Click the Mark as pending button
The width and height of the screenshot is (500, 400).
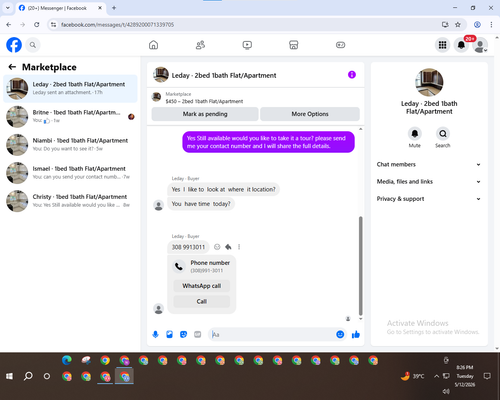click(205, 114)
